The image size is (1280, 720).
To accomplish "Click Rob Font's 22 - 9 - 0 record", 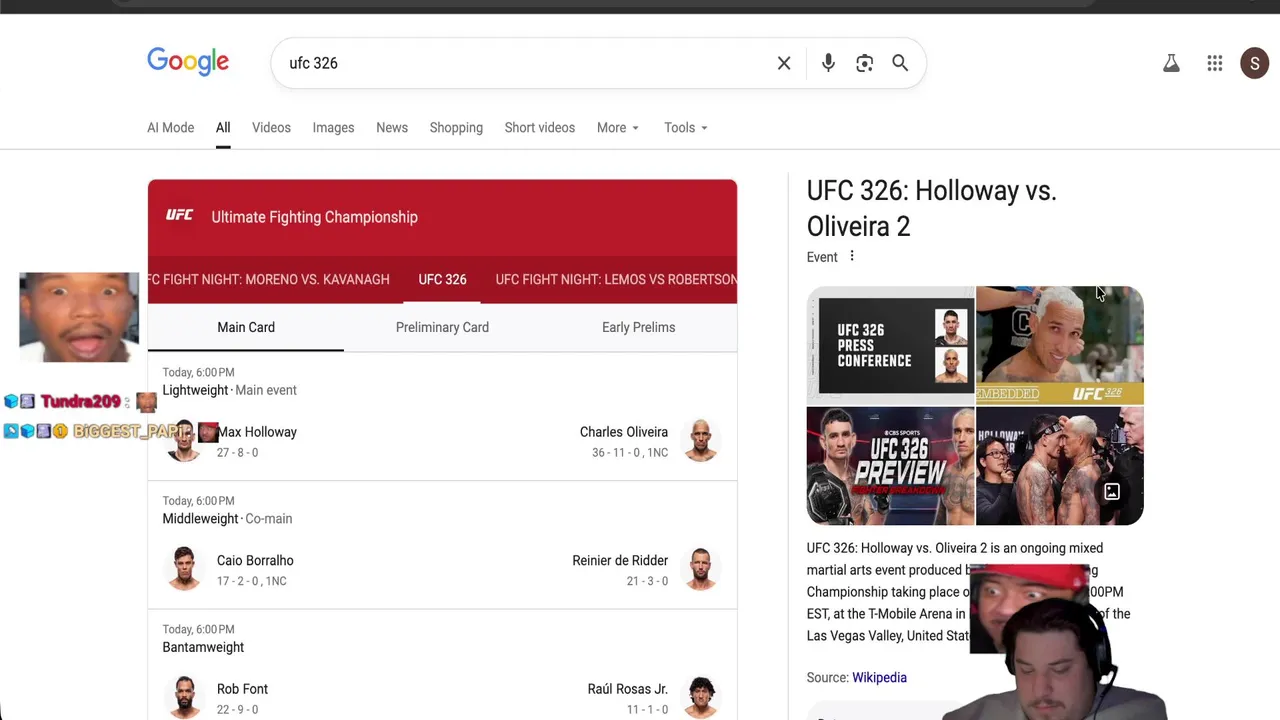I will (x=238, y=710).
